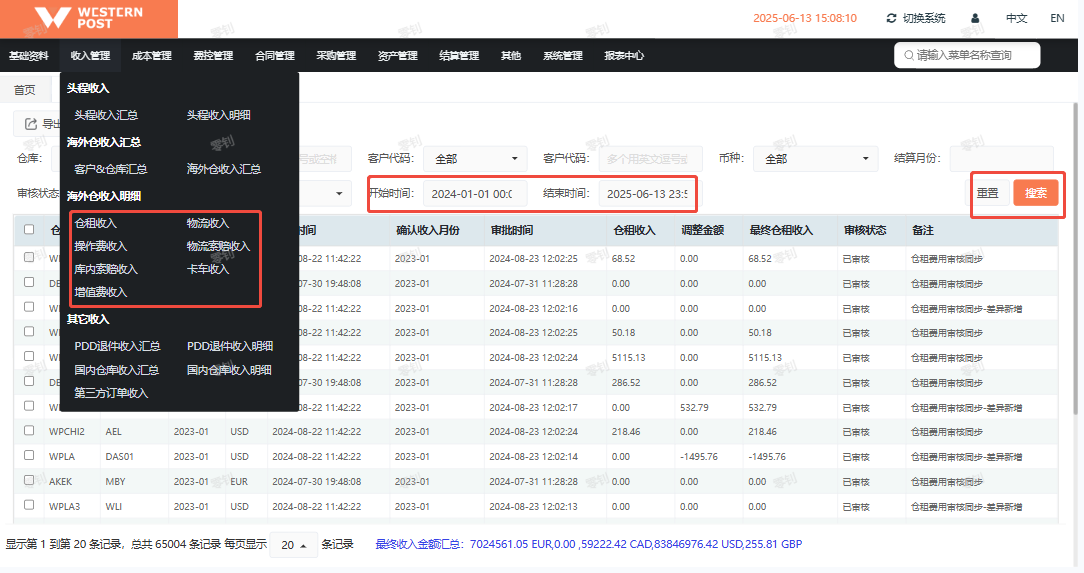Select 卡车收入 menu entry
The height and width of the screenshot is (573, 1084).
[x=208, y=268]
